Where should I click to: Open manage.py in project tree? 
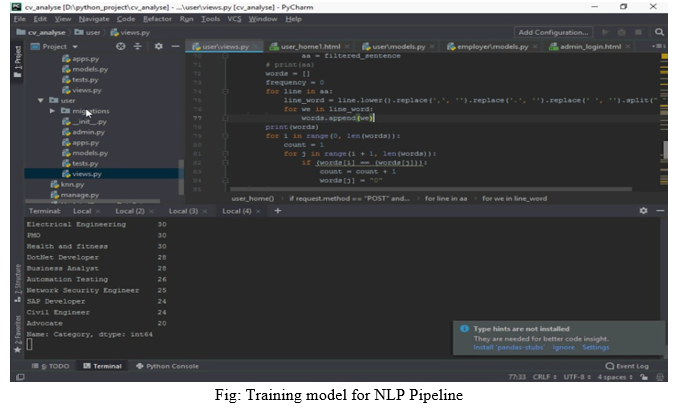point(80,195)
